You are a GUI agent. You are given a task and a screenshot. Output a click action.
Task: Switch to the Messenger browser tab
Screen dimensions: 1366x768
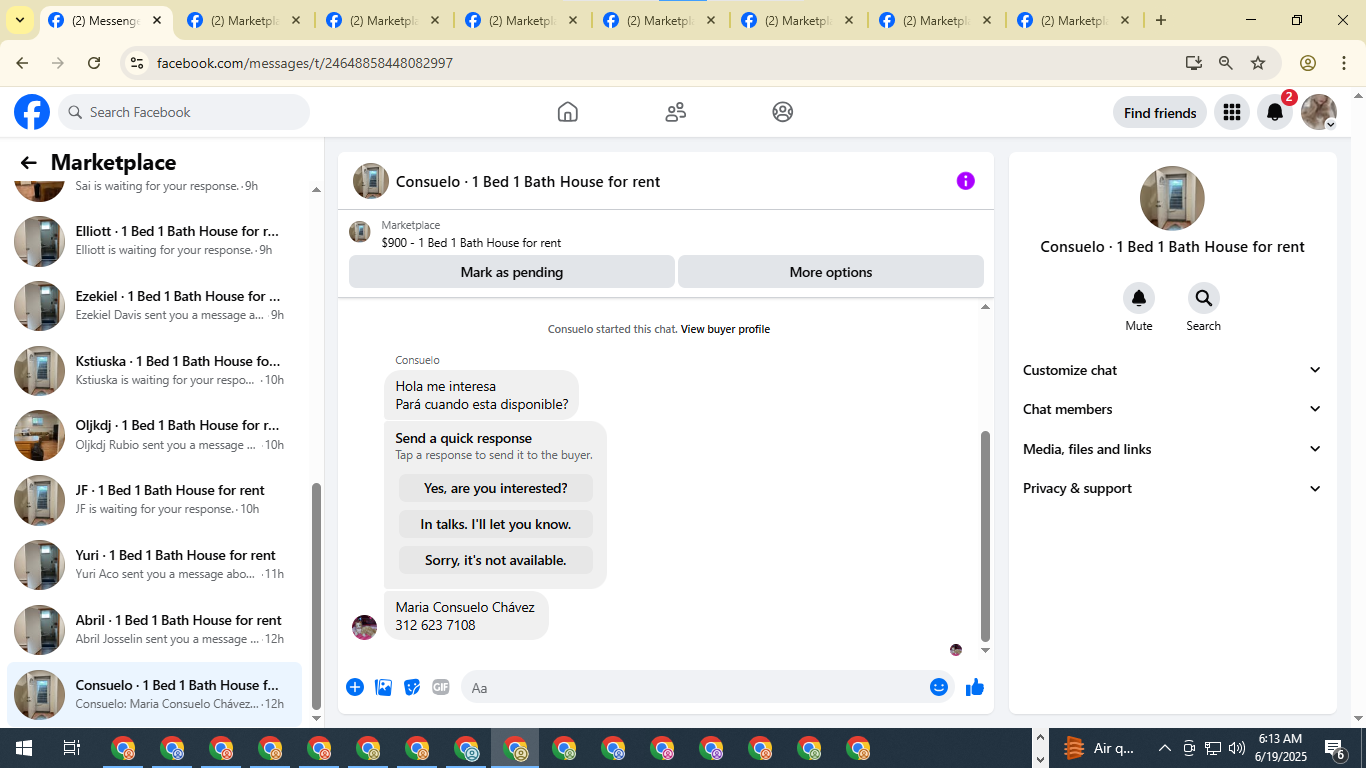pos(106,20)
